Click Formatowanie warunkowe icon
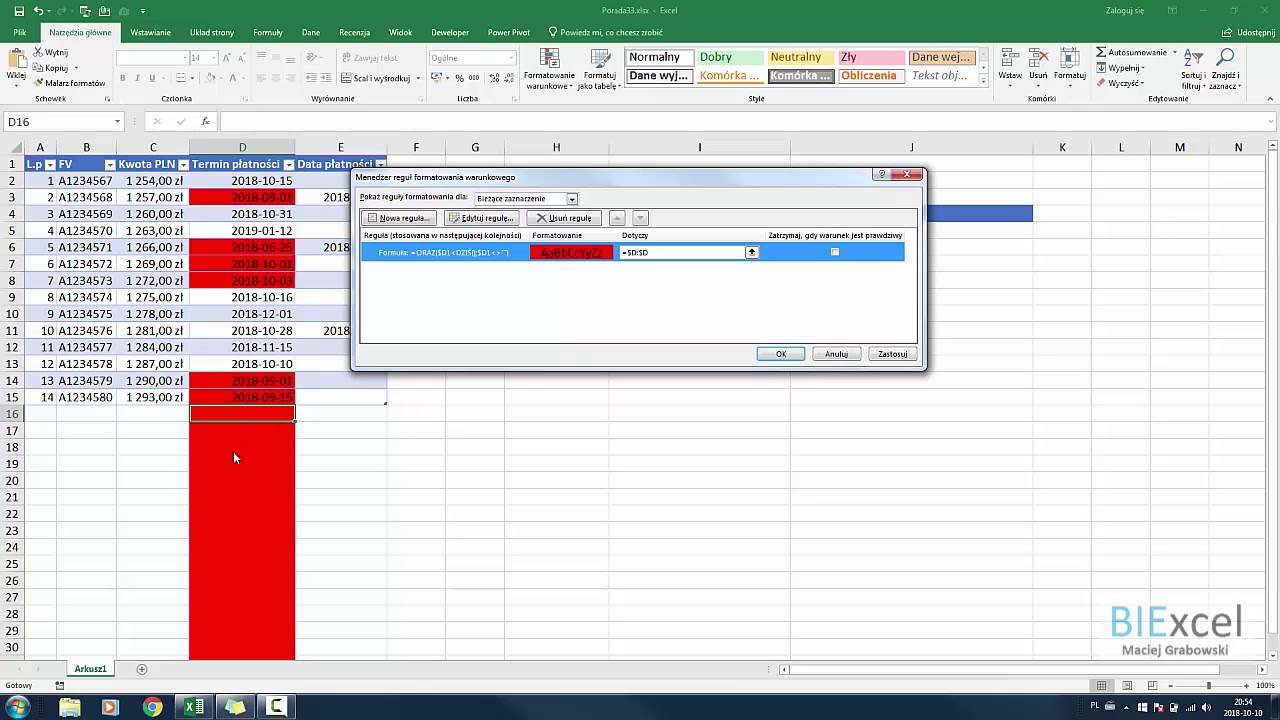This screenshot has width=1280, height=720. coord(549,58)
